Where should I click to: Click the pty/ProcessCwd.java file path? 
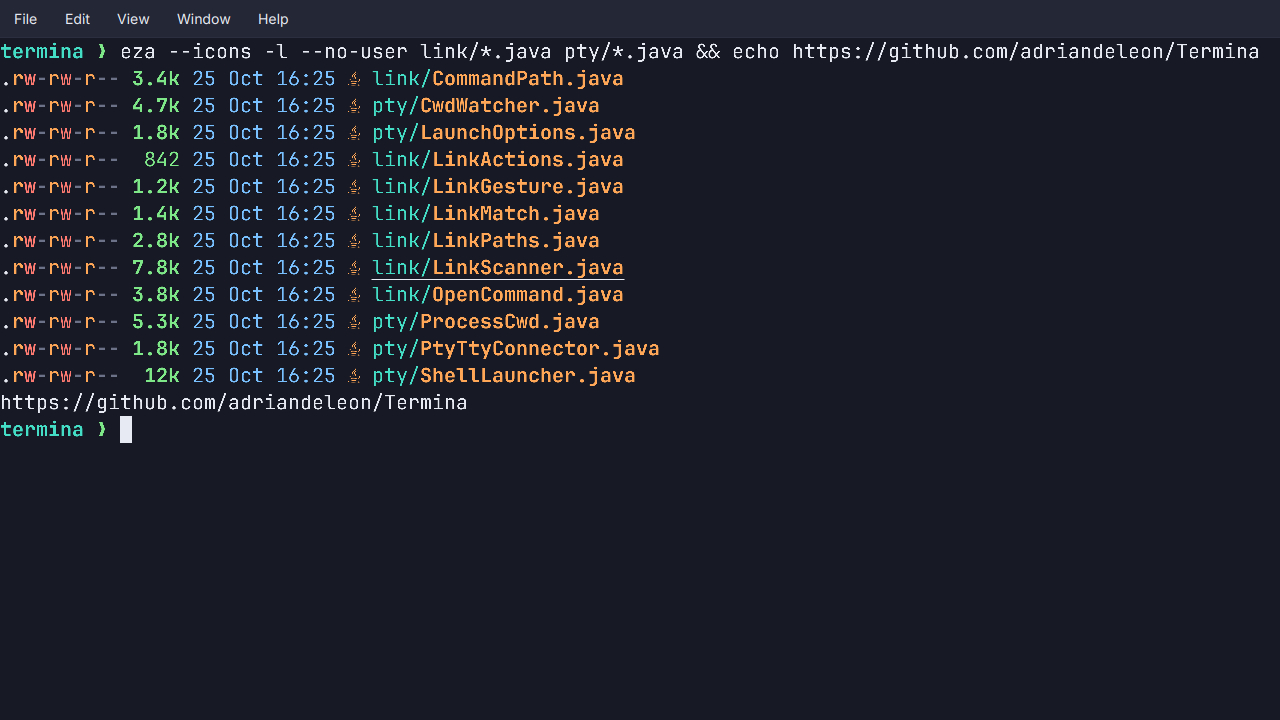486,322
